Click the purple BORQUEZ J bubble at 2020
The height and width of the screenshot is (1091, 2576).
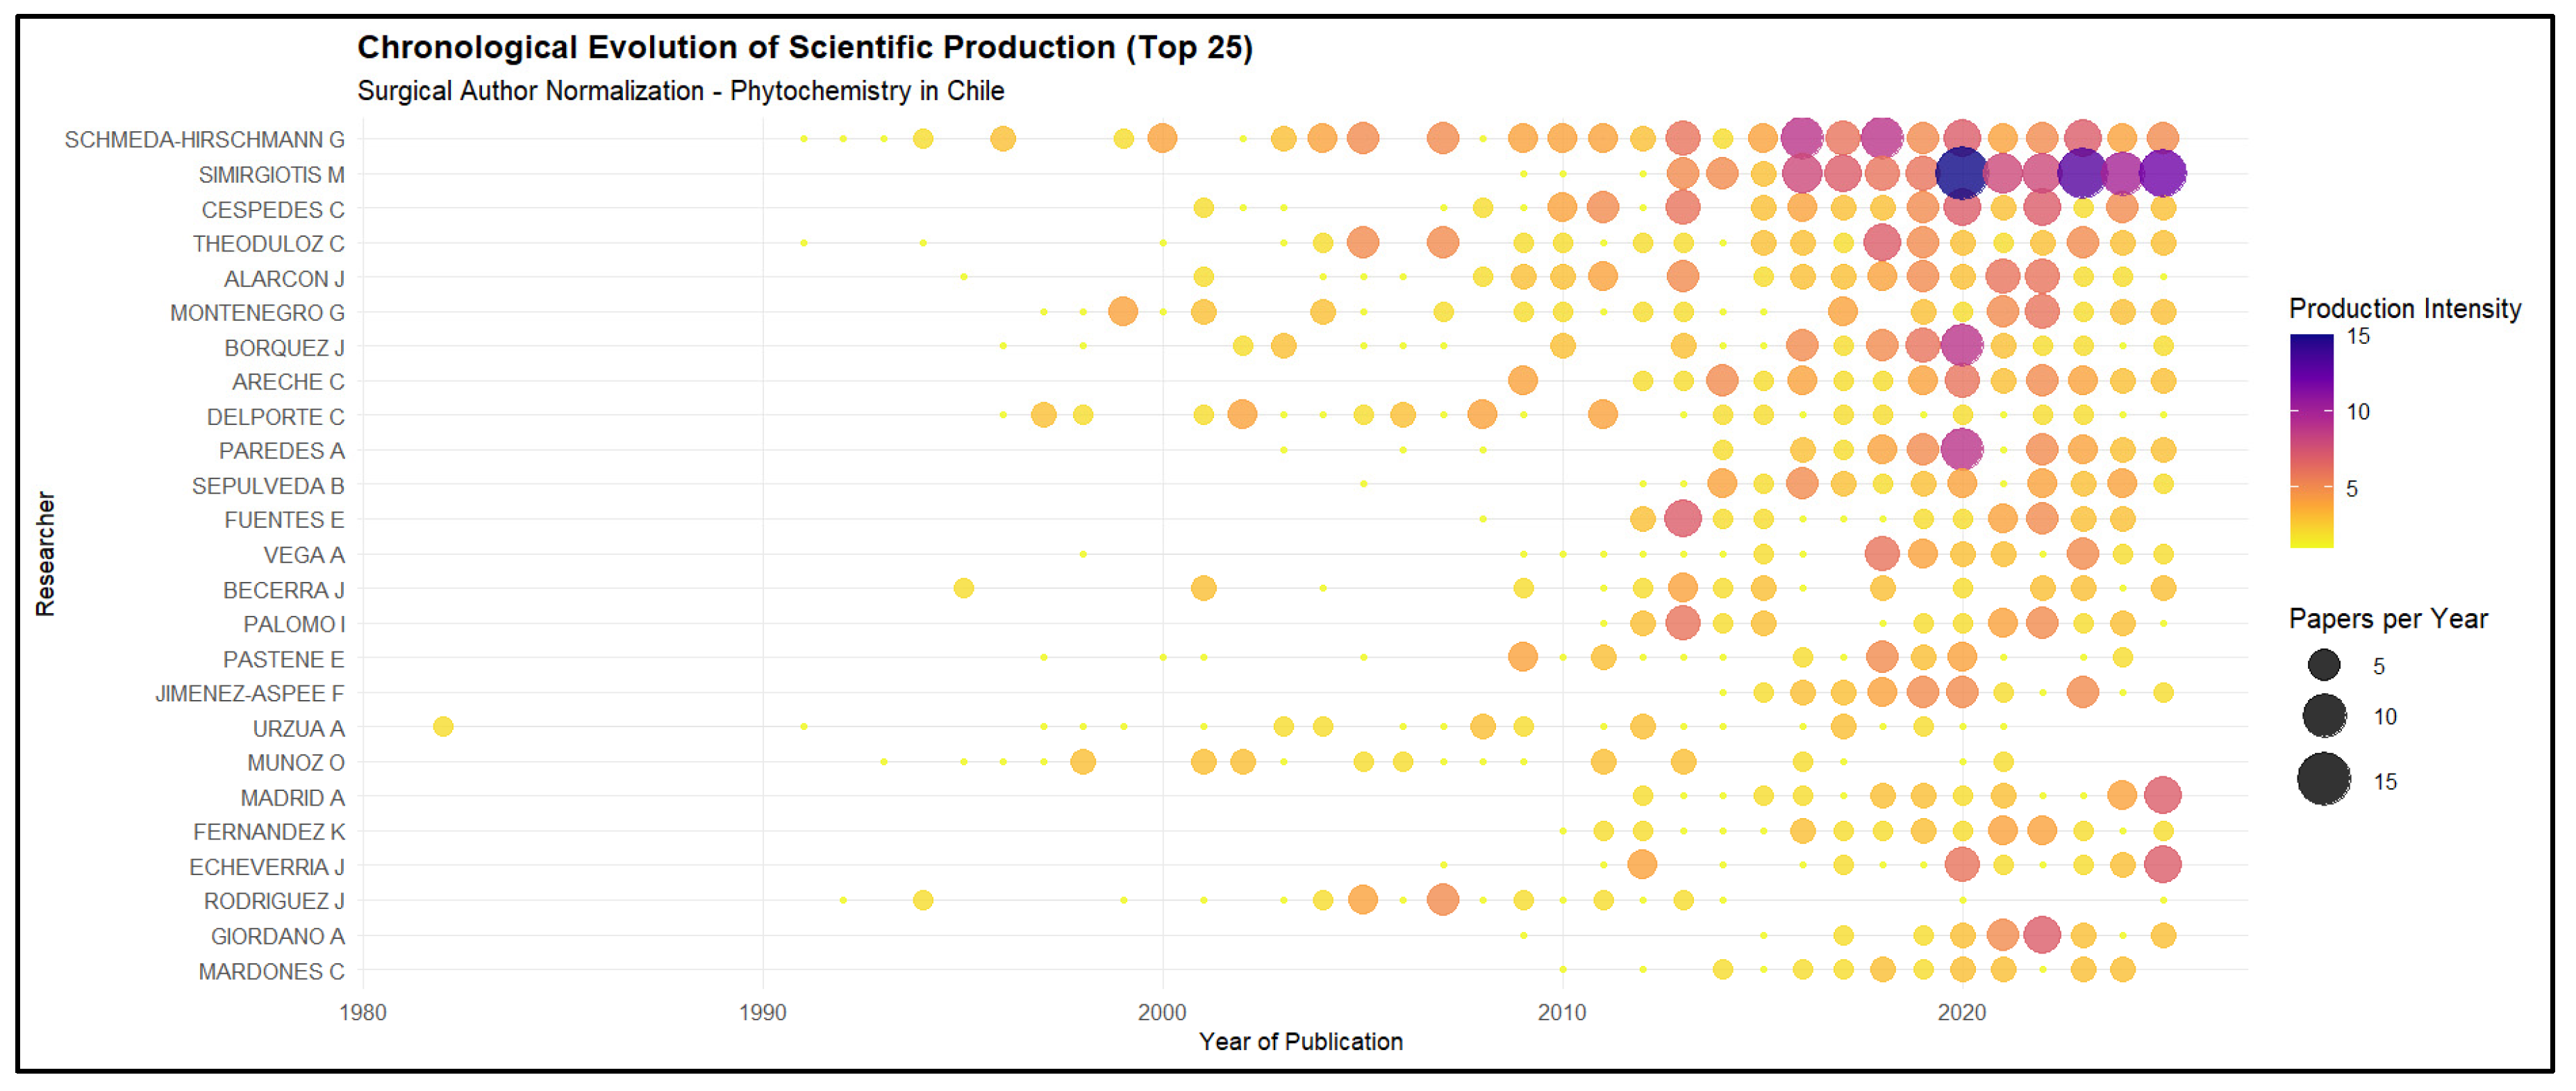point(1961,346)
